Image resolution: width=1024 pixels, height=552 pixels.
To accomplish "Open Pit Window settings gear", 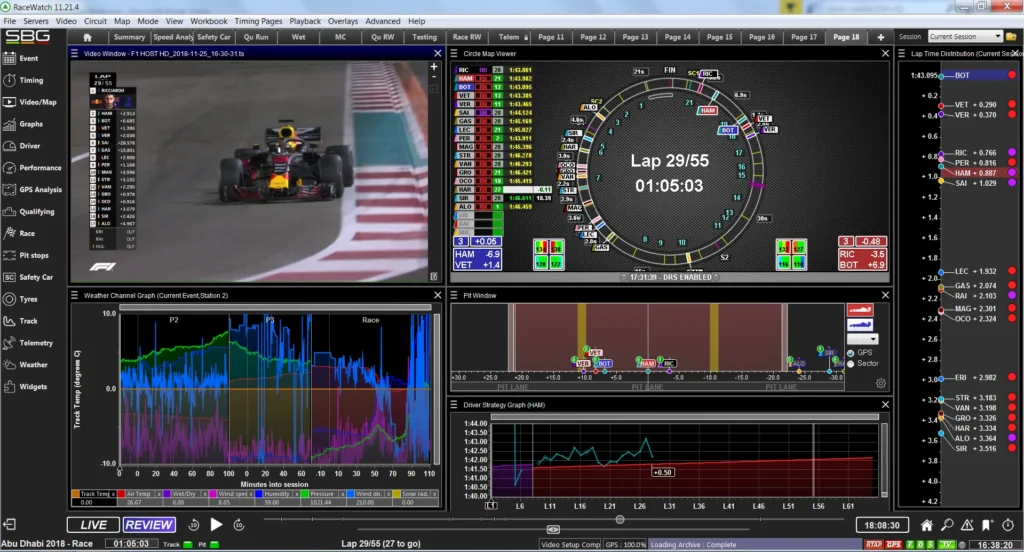I will coord(880,383).
